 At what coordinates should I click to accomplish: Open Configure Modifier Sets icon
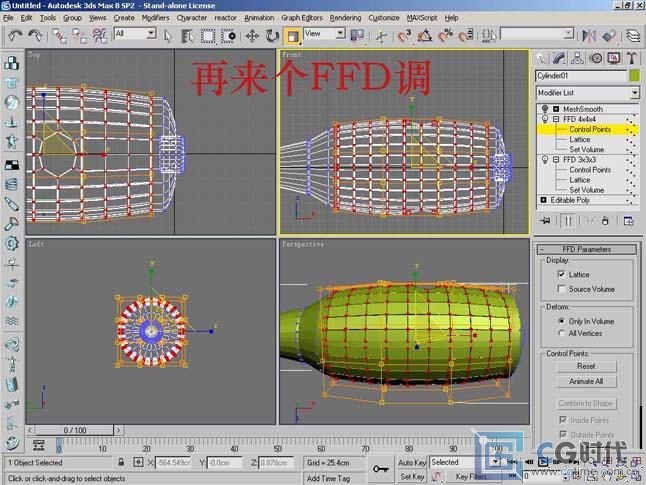coord(628,221)
